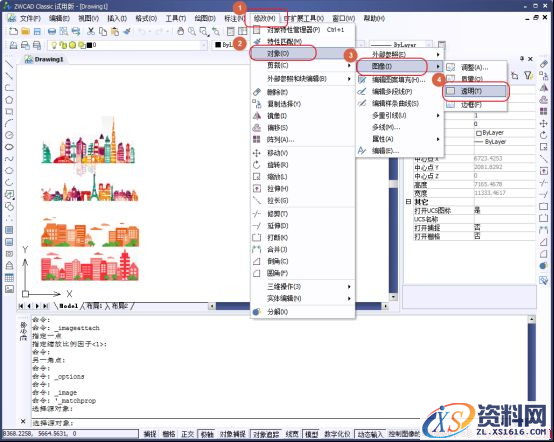This screenshot has width=554, height=442.
Task: Select the Hatch tool in left toolbar
Action: pos(9,230)
